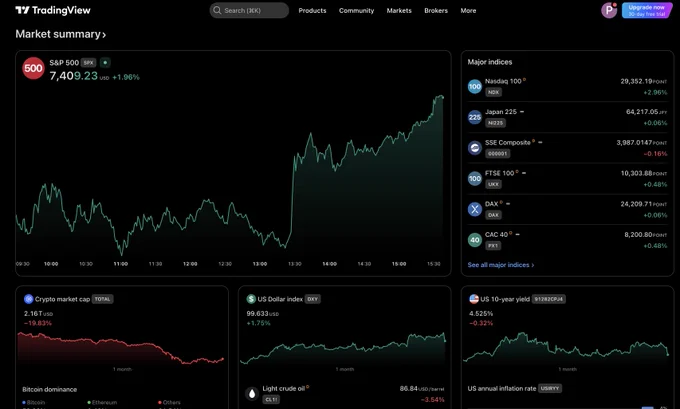The height and width of the screenshot is (409, 680).
Task: Open the More menu
Action: (x=468, y=10)
